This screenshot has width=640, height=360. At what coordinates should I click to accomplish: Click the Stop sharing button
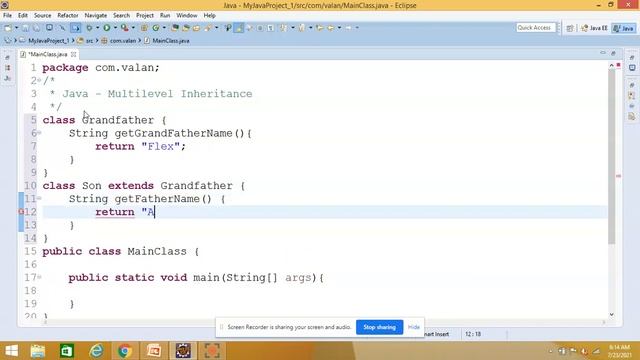pos(379,327)
